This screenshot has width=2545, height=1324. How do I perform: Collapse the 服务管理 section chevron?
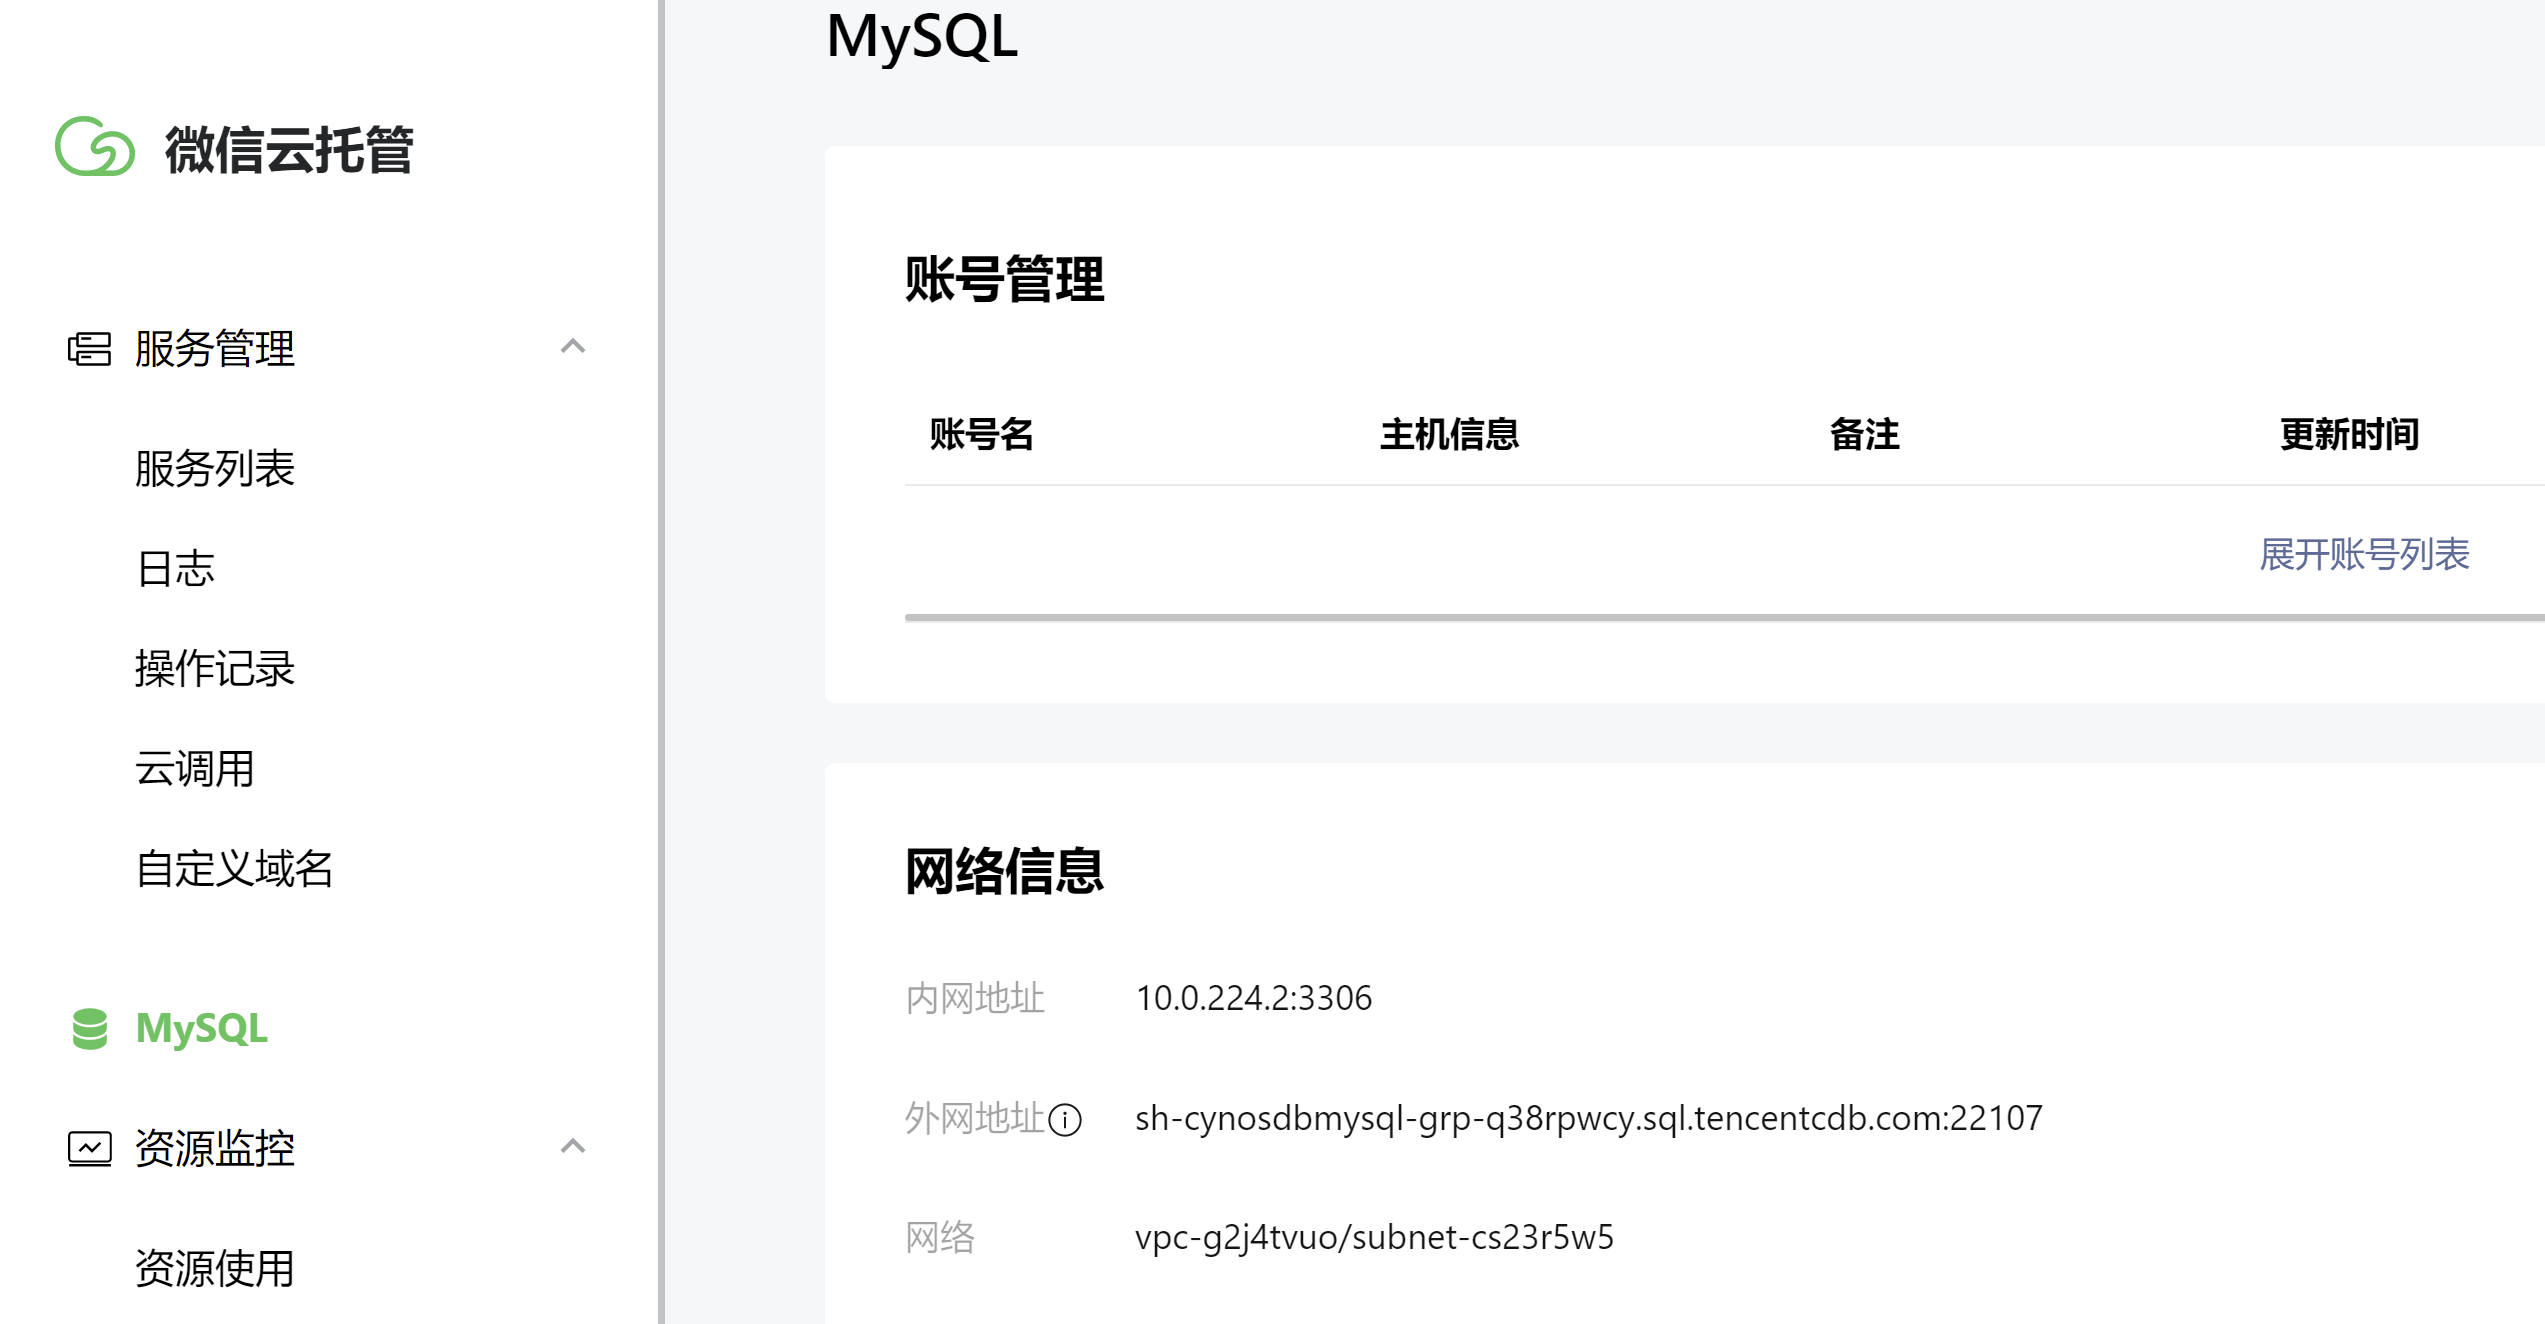[573, 347]
